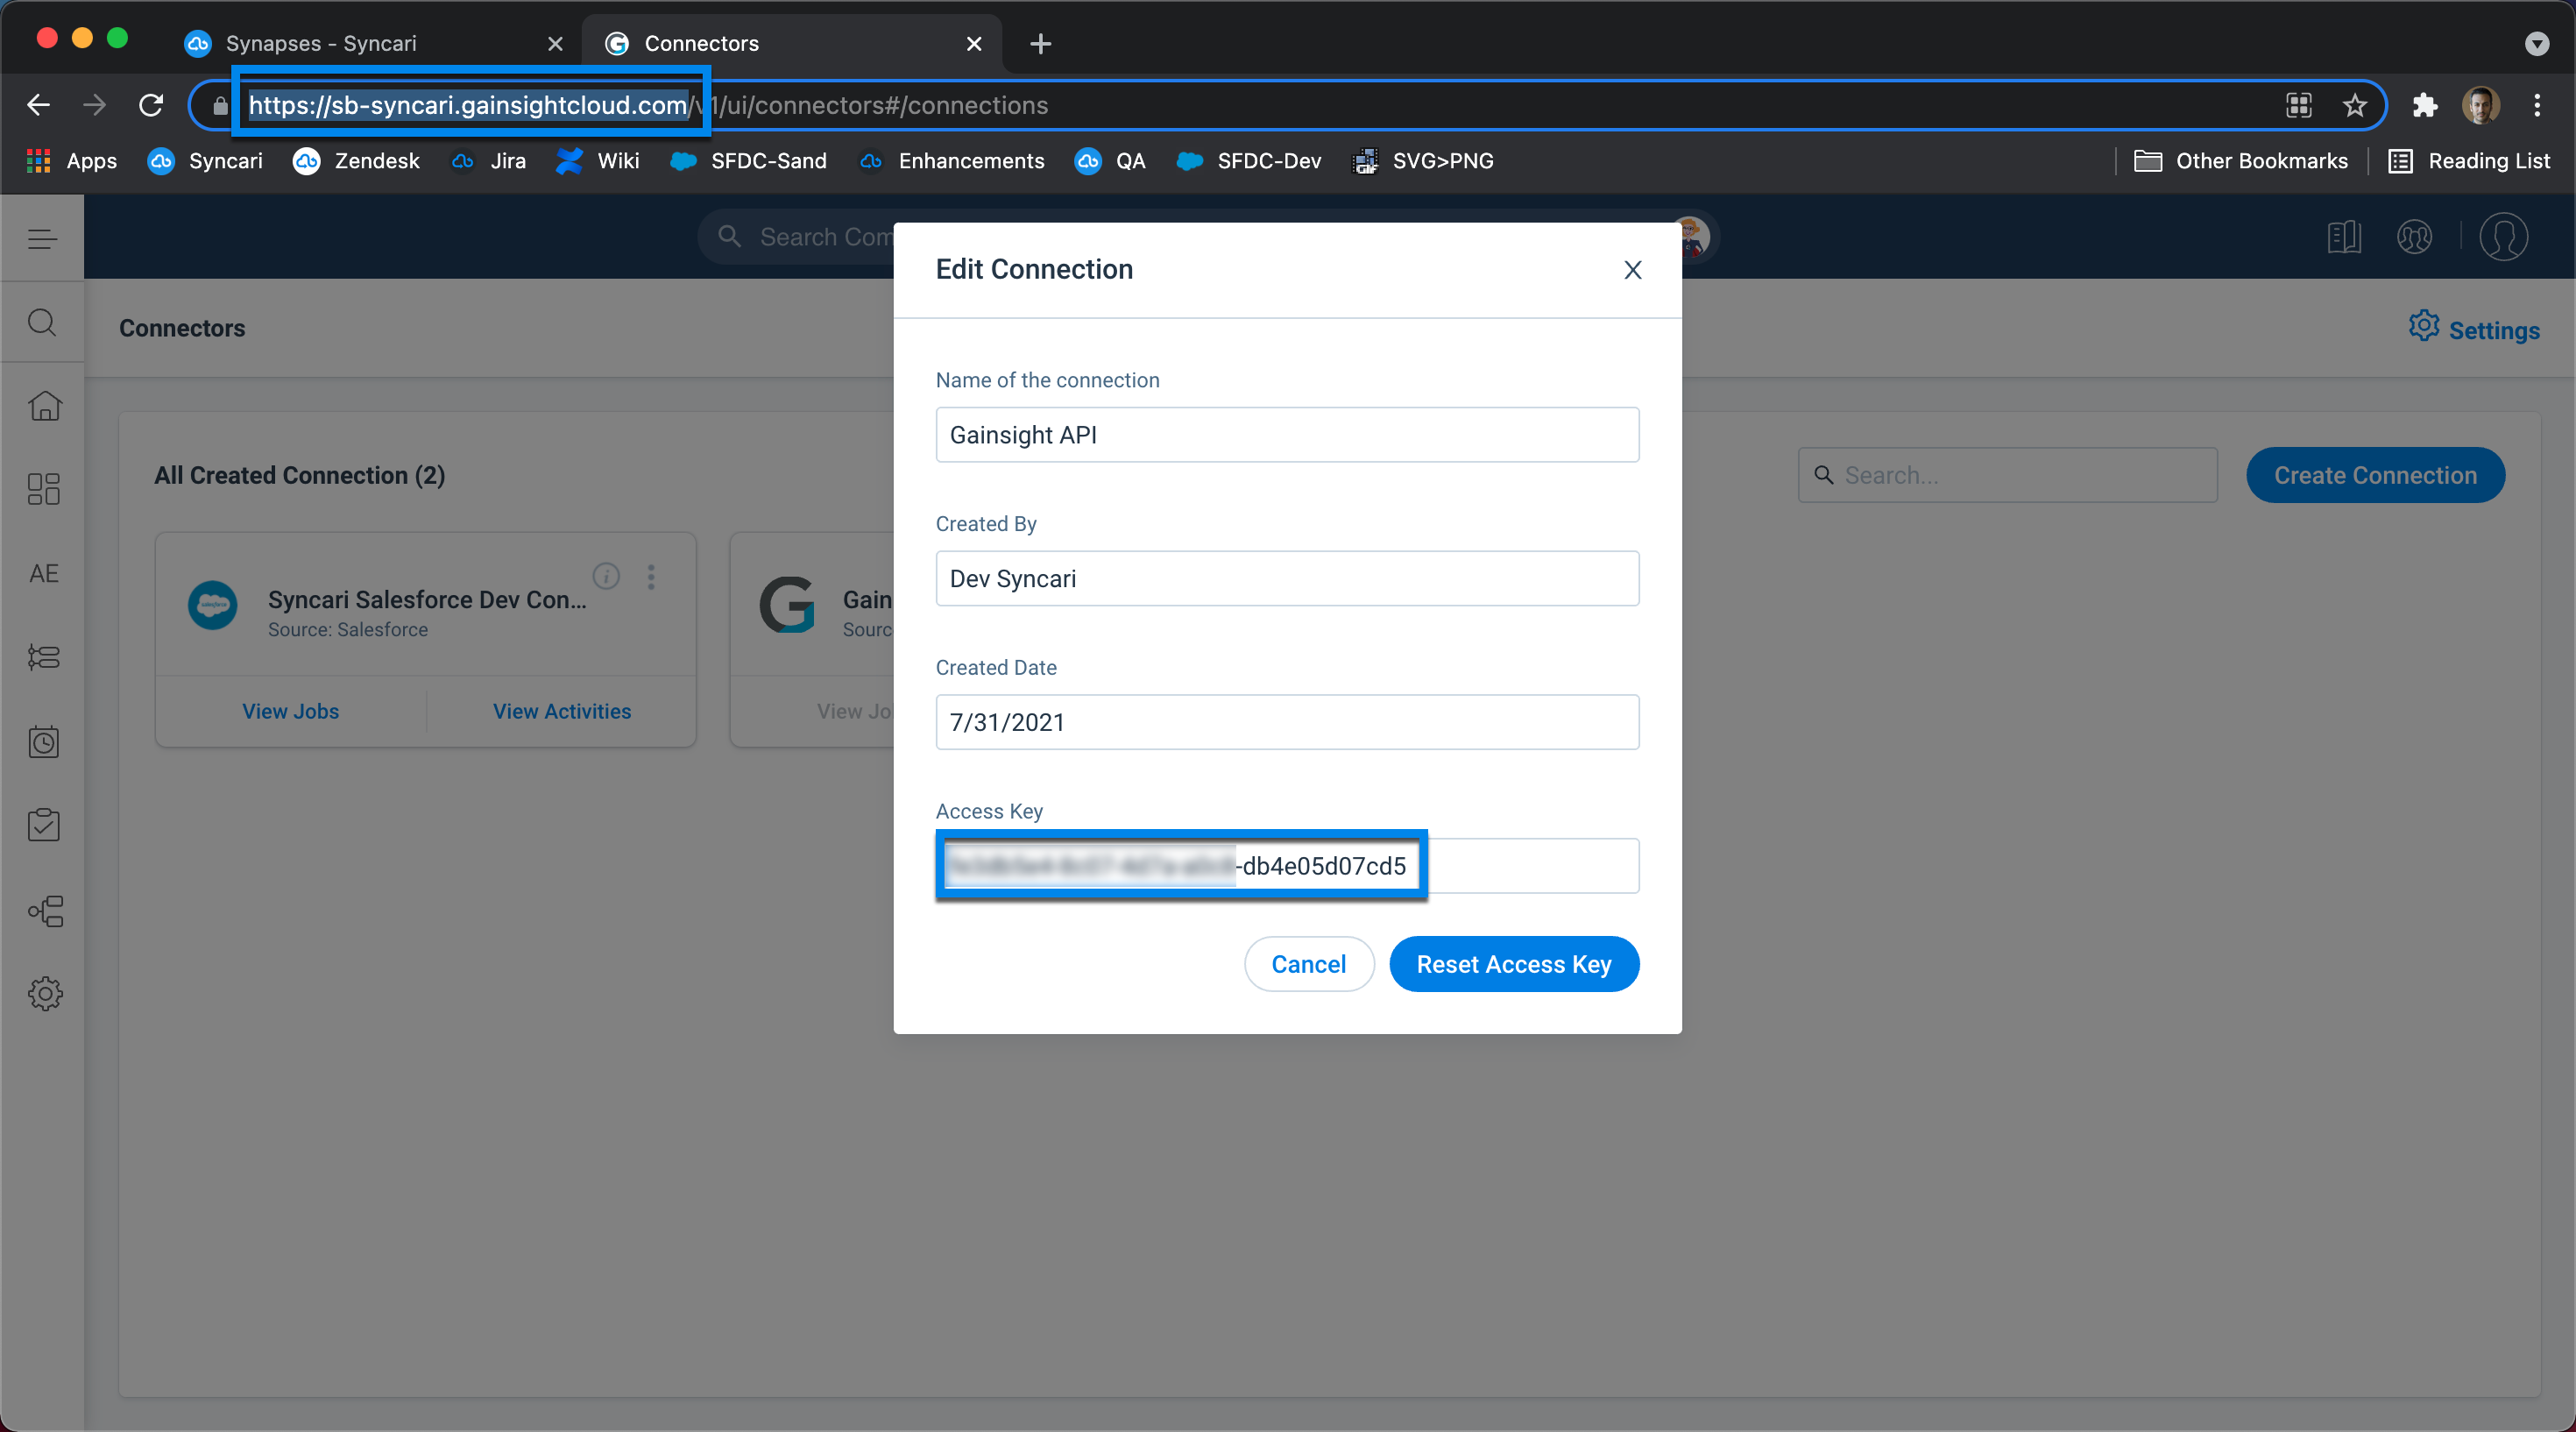Viewport: 2576px width, 1432px height.
Task: Close the Edit Connection dialog
Action: point(1633,270)
